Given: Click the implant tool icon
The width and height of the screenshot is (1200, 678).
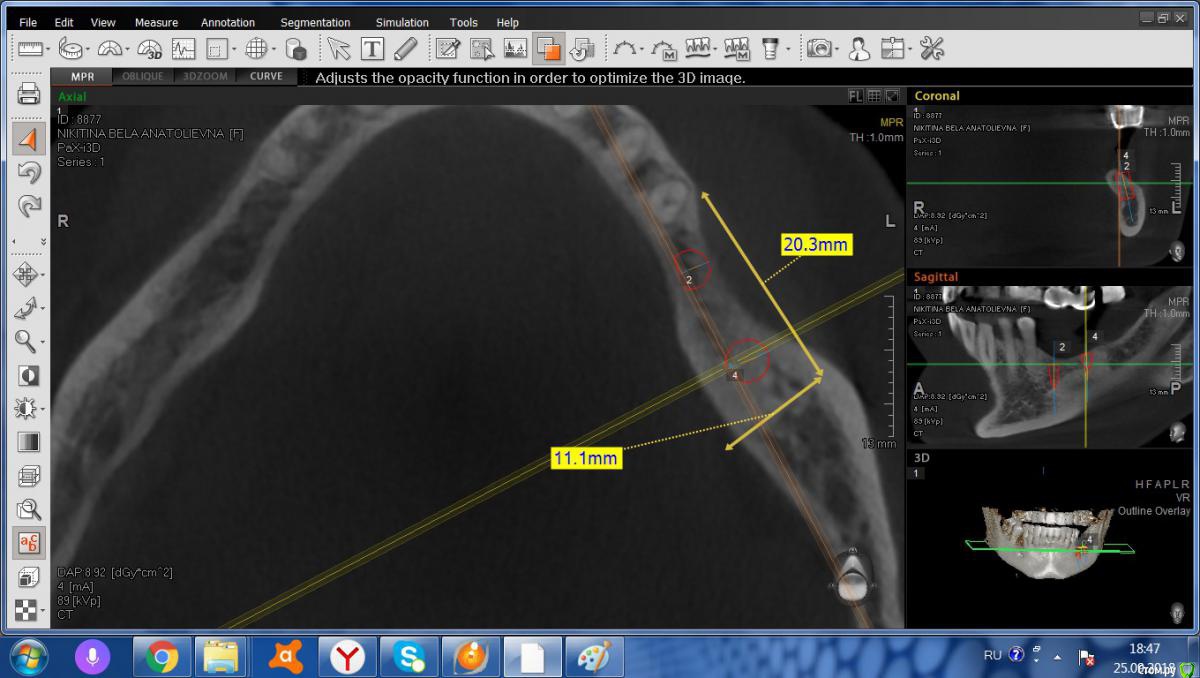Looking at the screenshot, I should click(770, 48).
